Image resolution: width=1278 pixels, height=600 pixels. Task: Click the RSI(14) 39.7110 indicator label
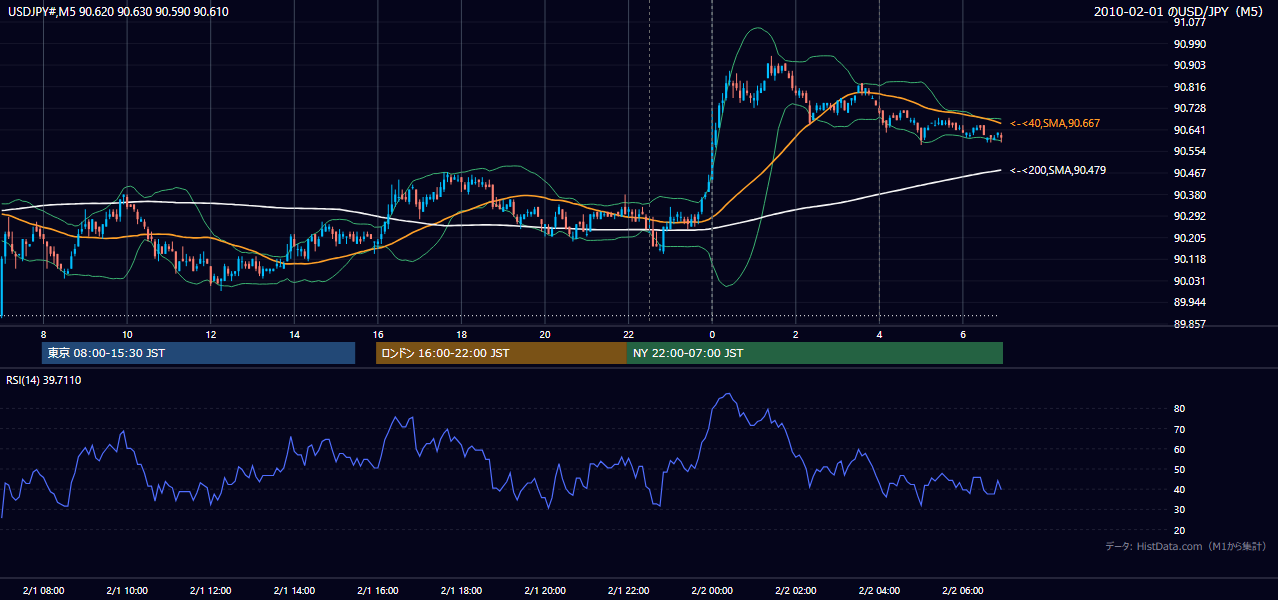pyautogui.click(x=44, y=380)
